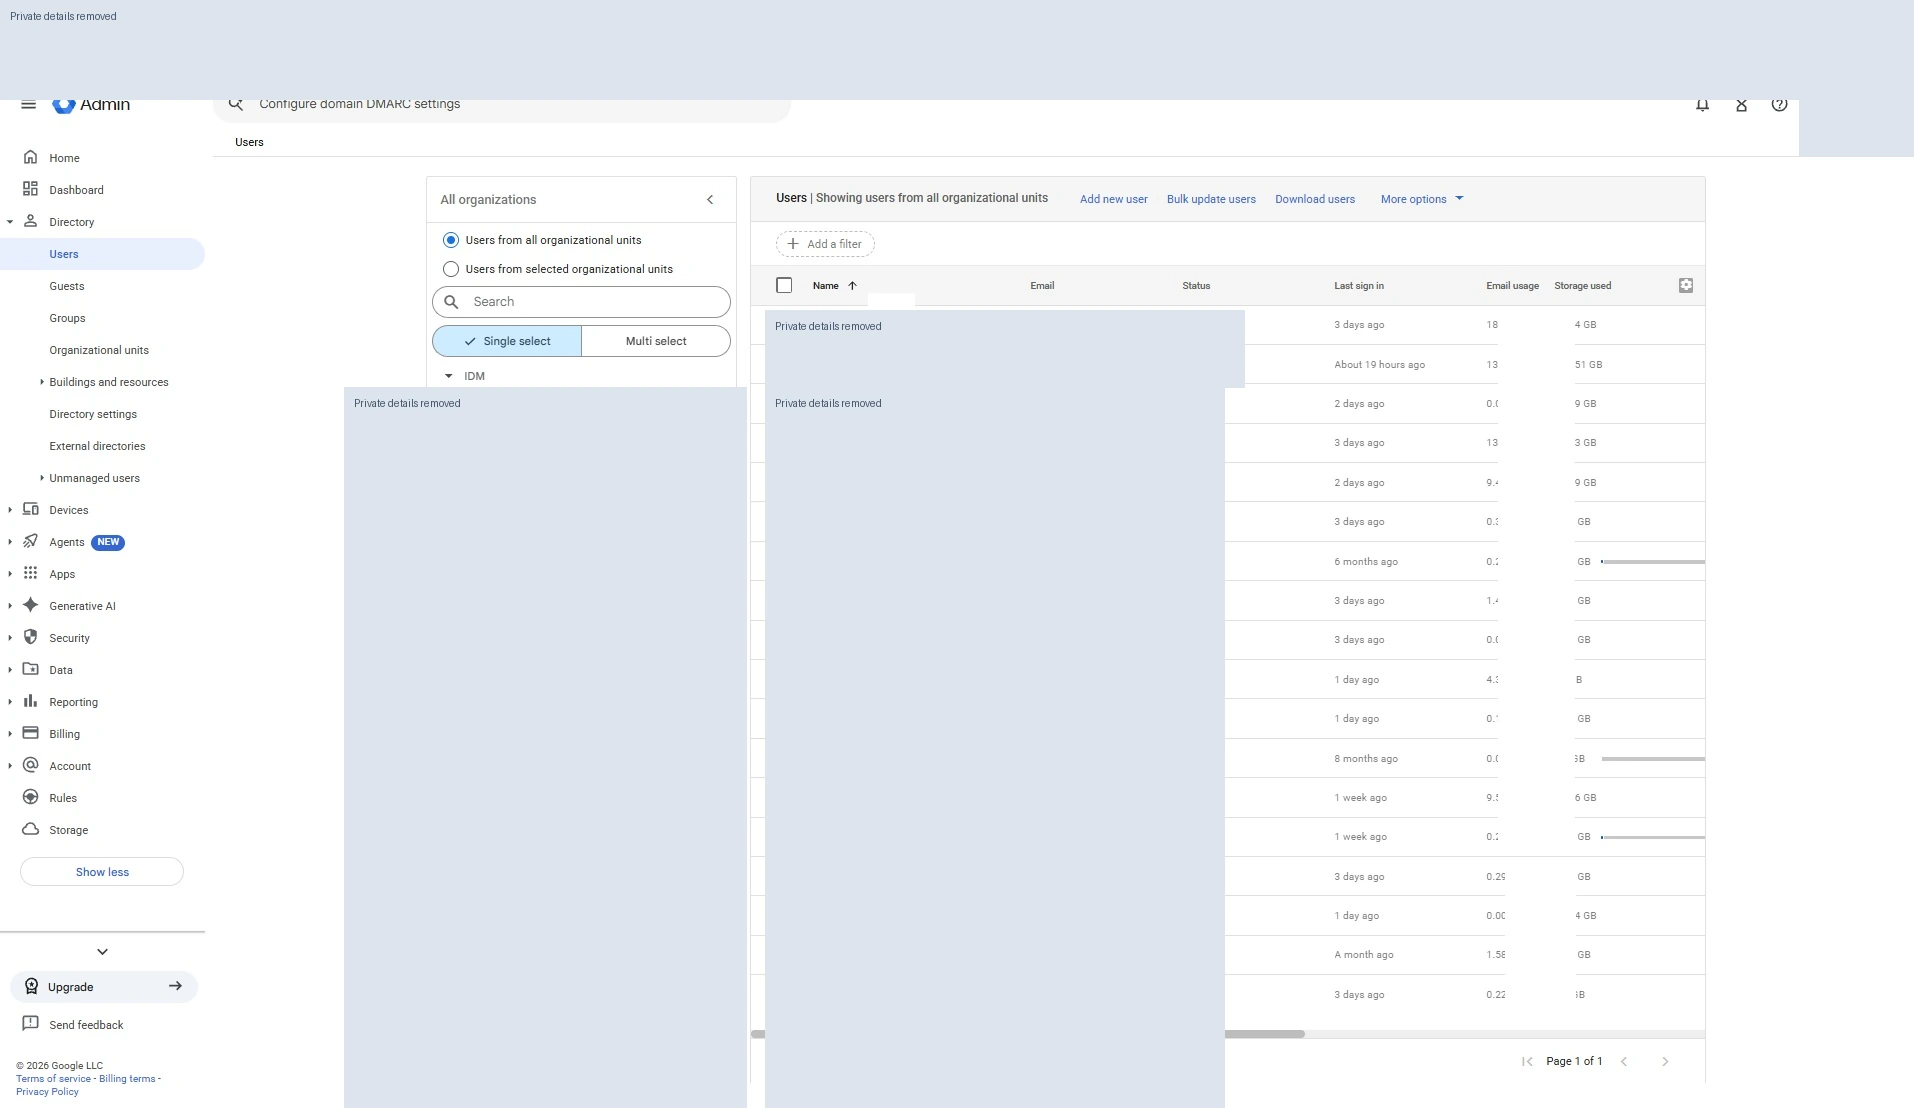Collapse the All organizations panel chevron

pos(710,200)
